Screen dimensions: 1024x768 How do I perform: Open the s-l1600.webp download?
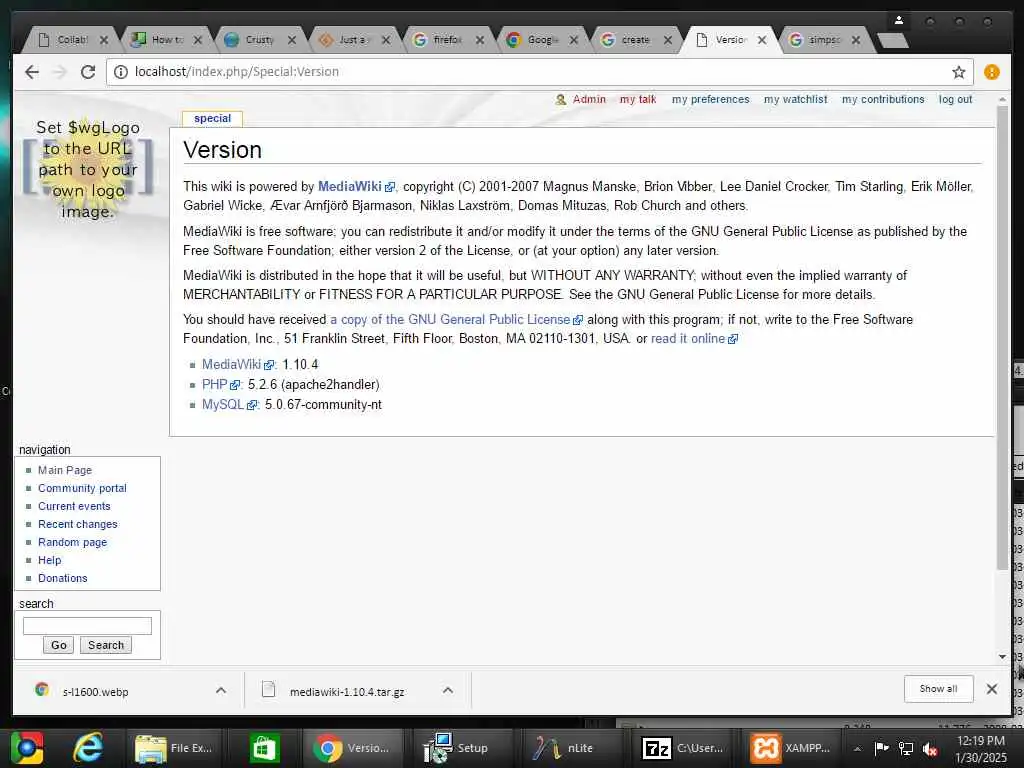point(96,692)
